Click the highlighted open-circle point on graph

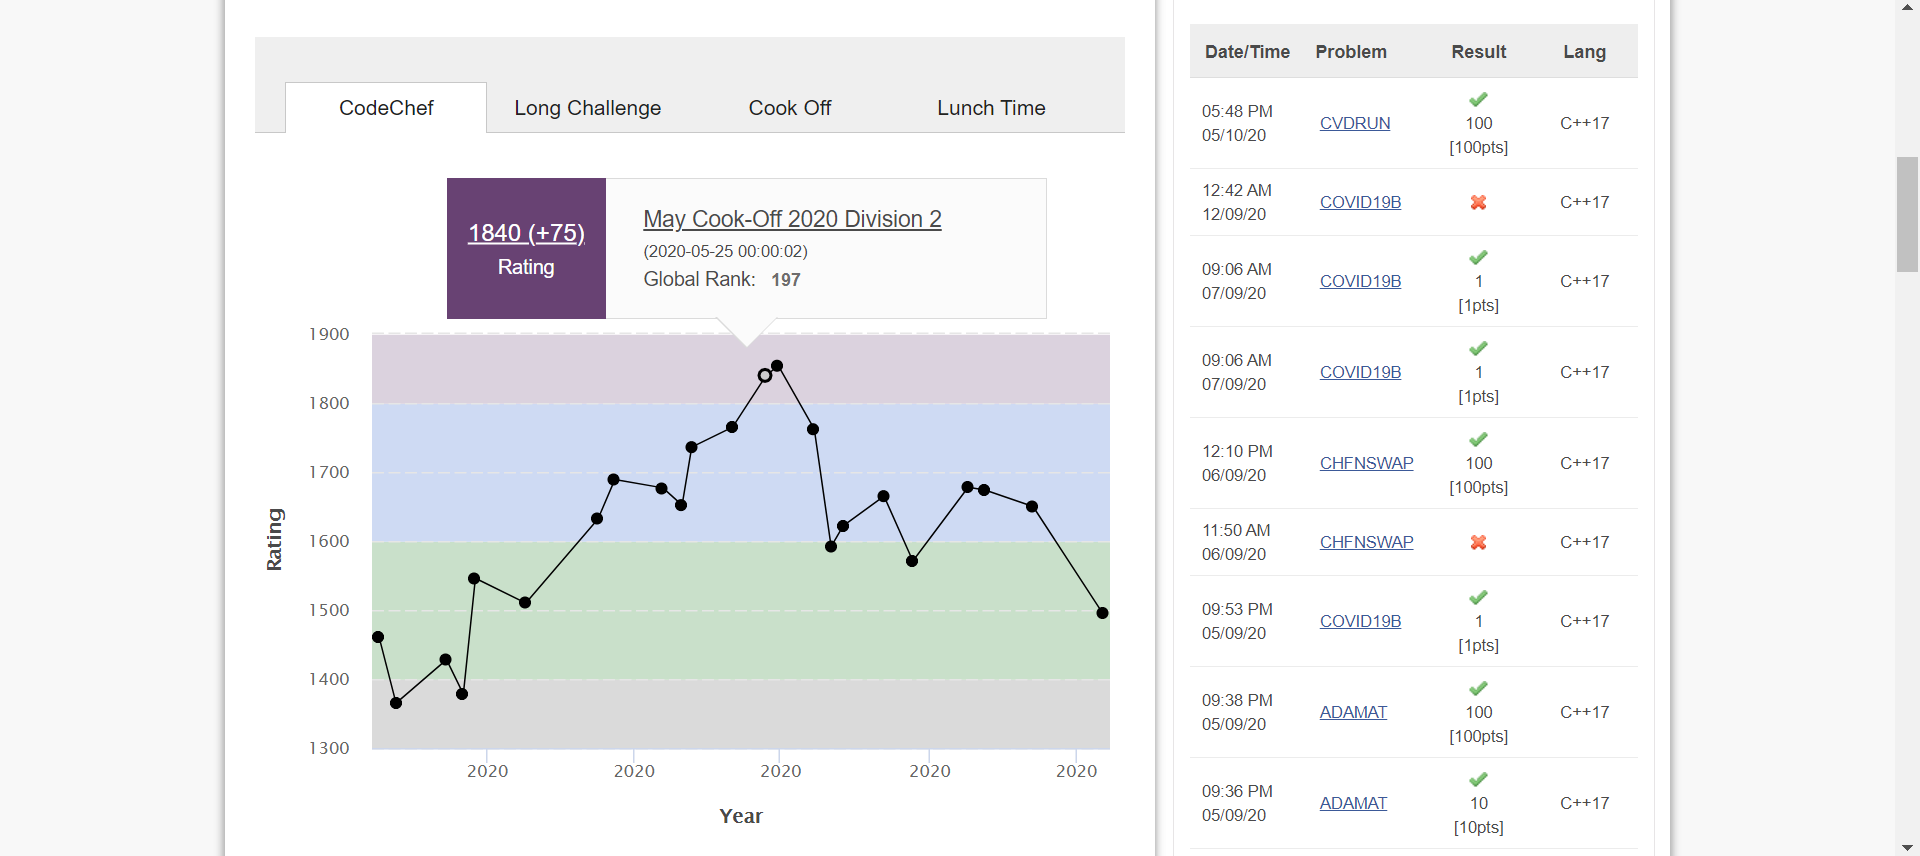[x=765, y=376]
